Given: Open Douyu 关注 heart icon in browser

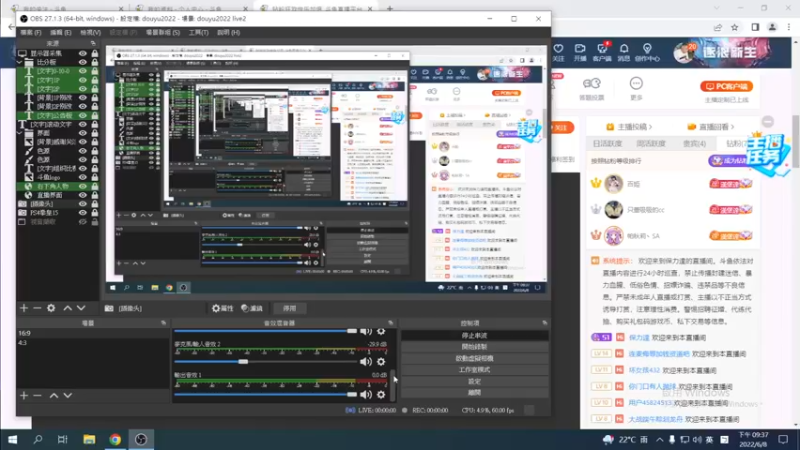Looking at the screenshot, I should 559,48.
